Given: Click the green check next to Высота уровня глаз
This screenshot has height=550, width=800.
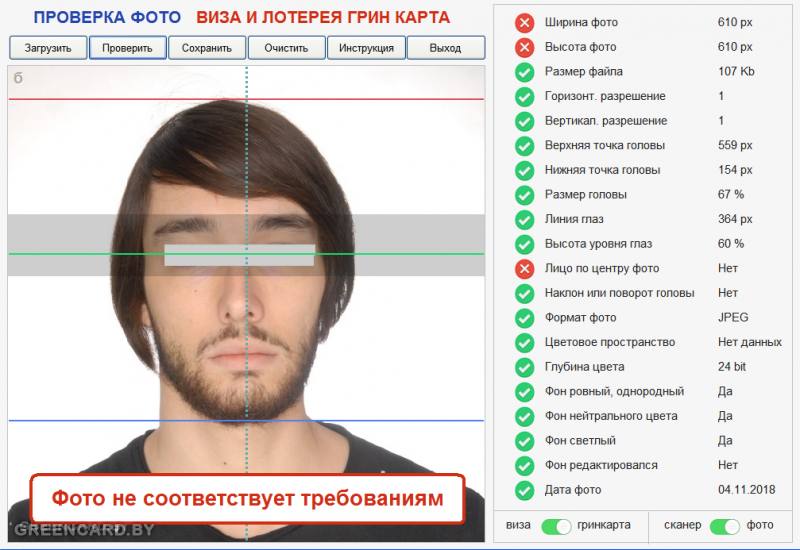Looking at the screenshot, I should tap(524, 244).
